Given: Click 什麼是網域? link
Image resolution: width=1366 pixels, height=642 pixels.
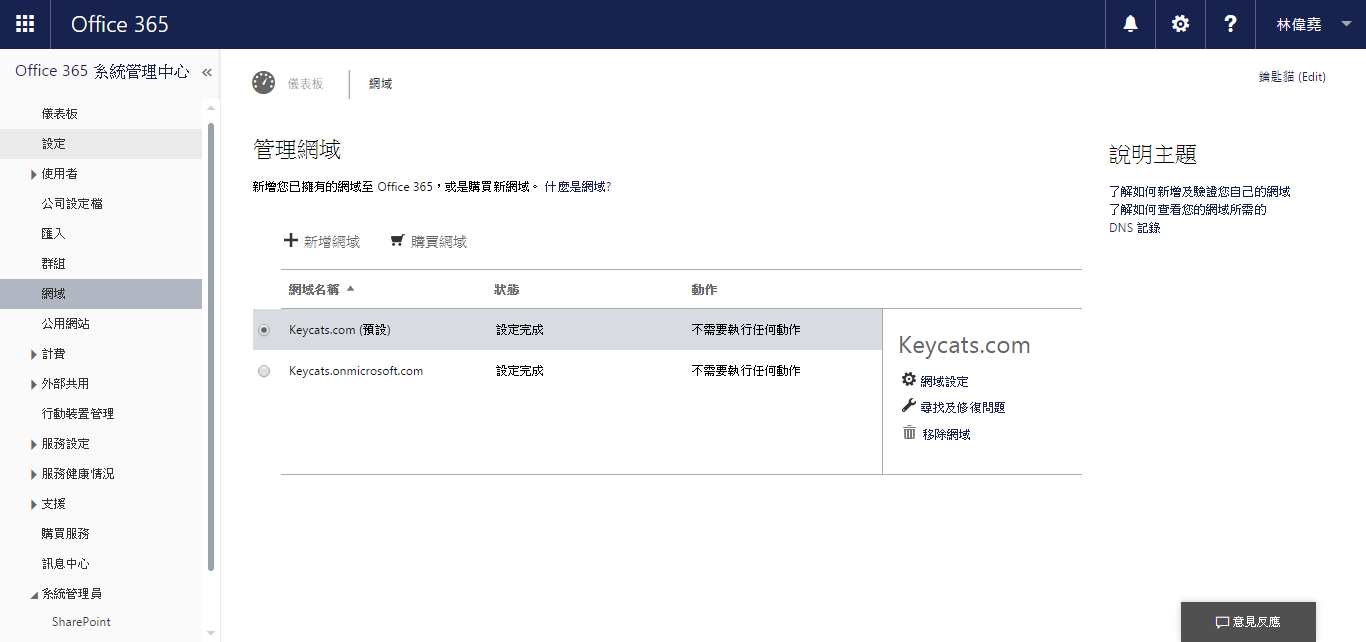Looking at the screenshot, I should (x=578, y=187).
